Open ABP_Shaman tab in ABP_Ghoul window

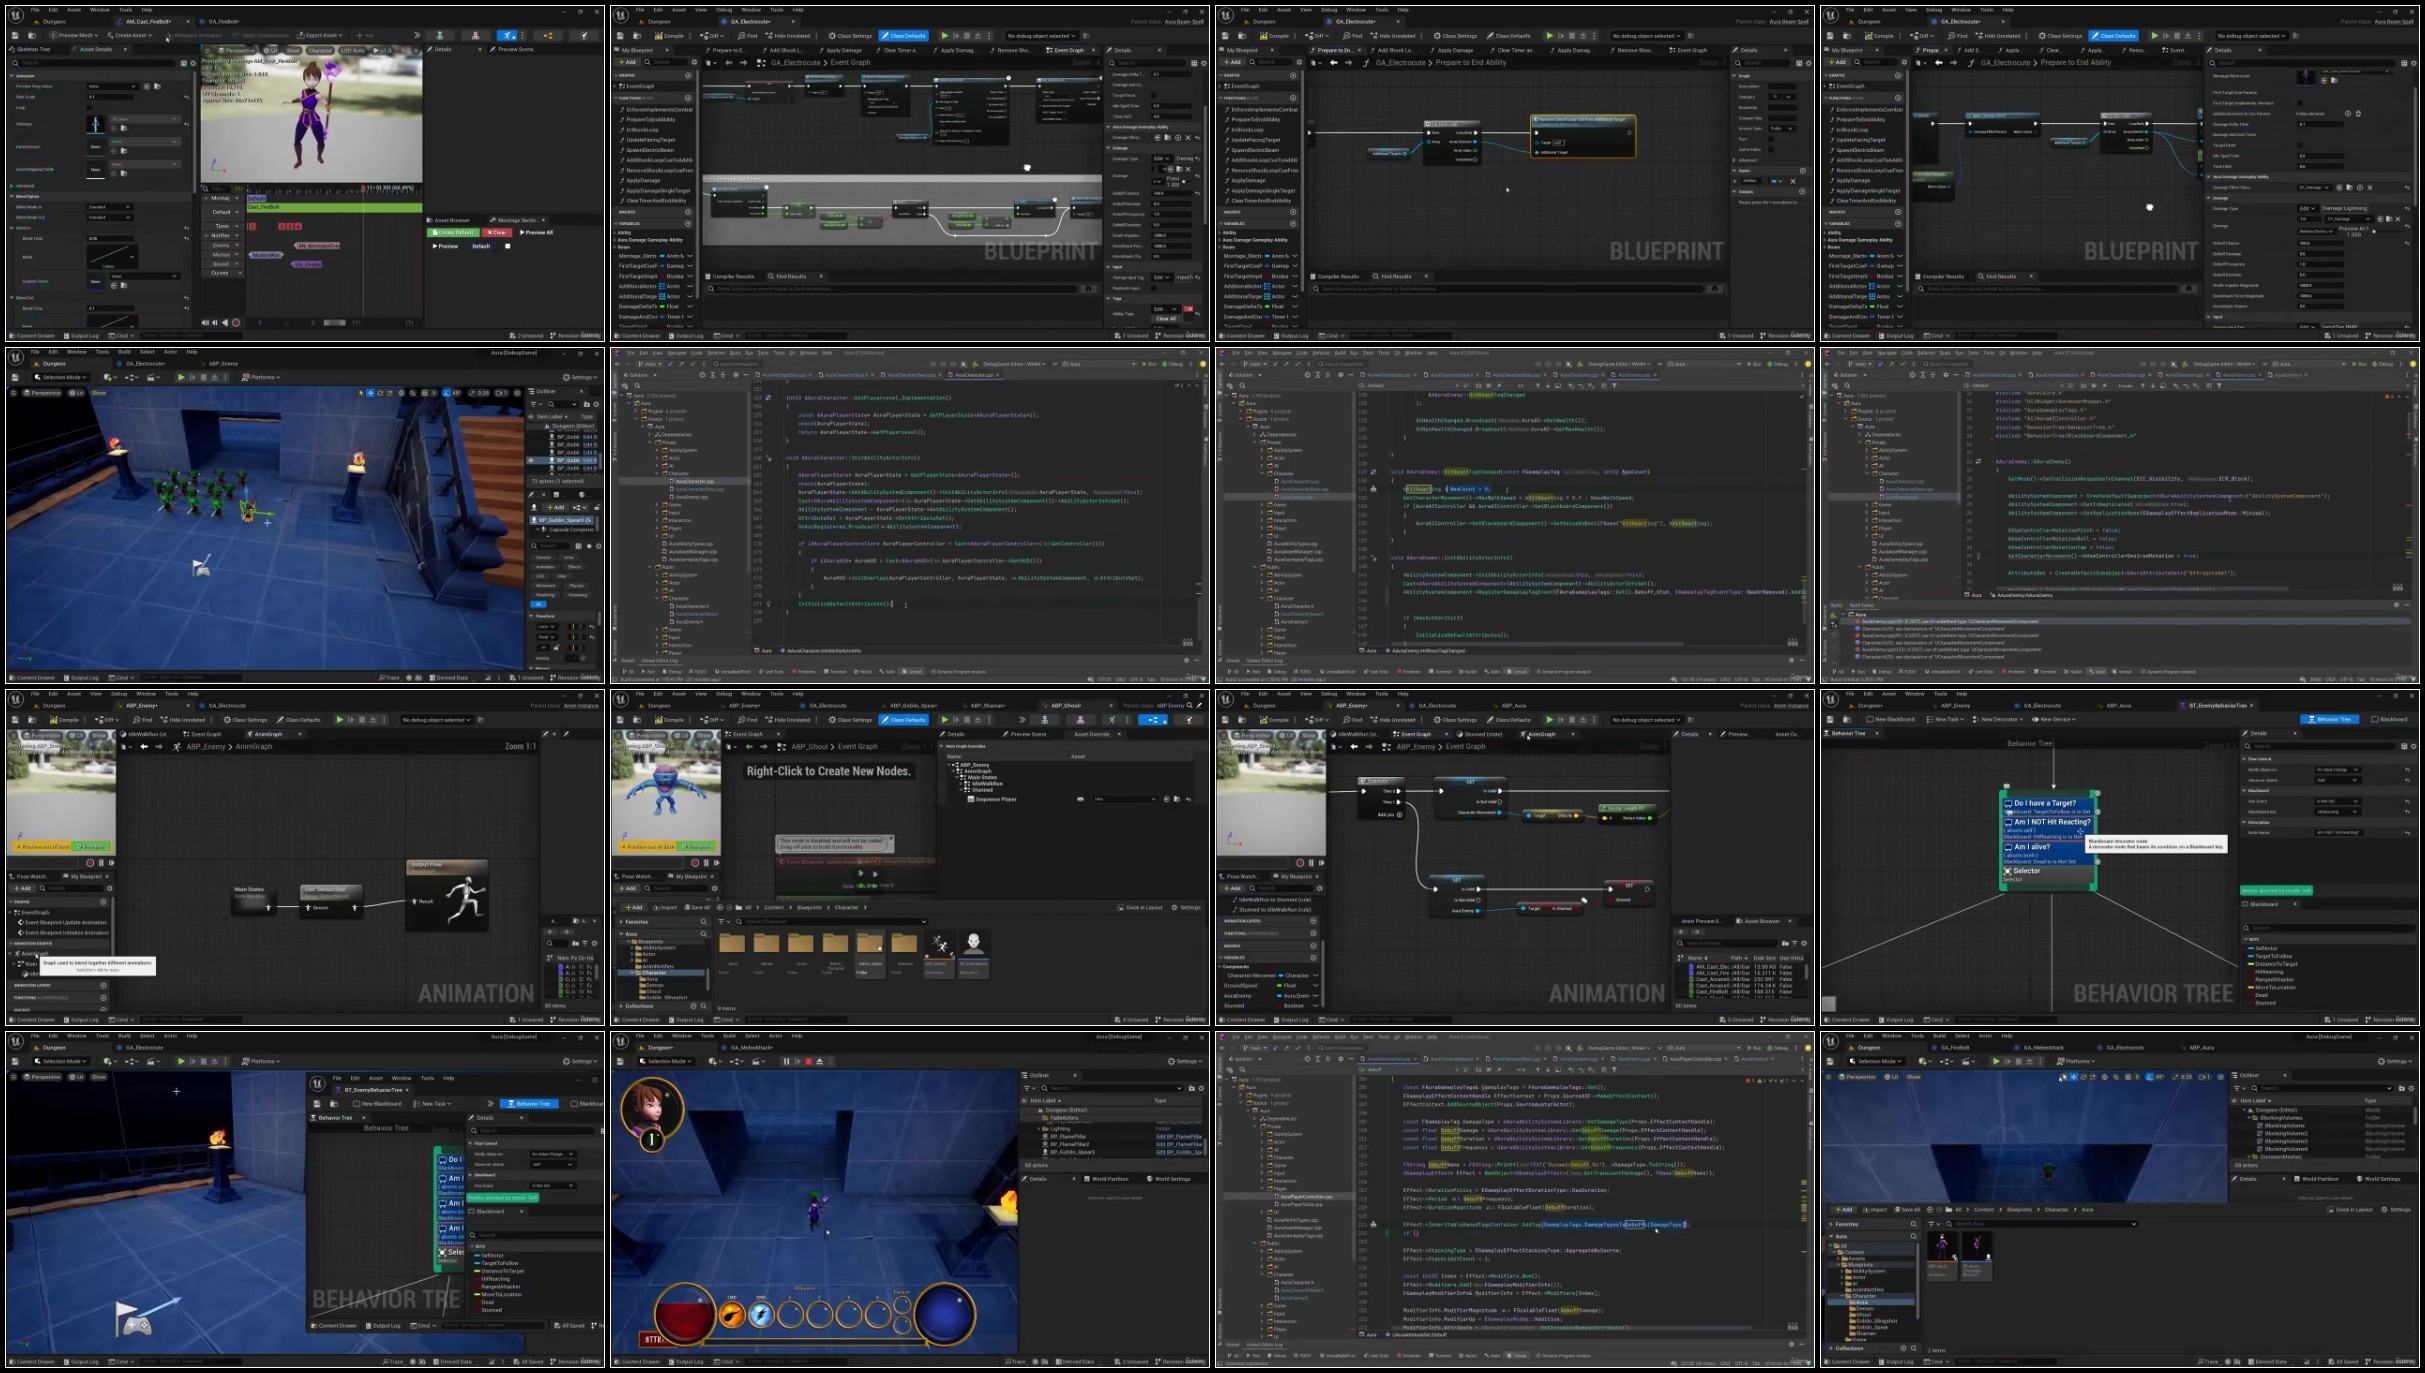click(x=988, y=705)
